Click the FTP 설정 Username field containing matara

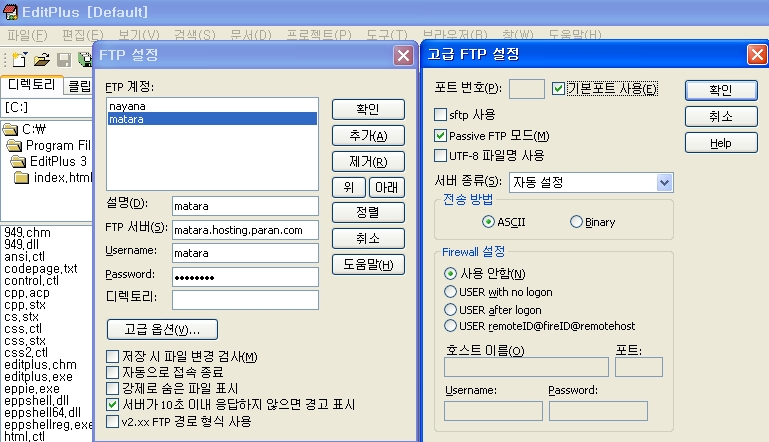coord(245,253)
